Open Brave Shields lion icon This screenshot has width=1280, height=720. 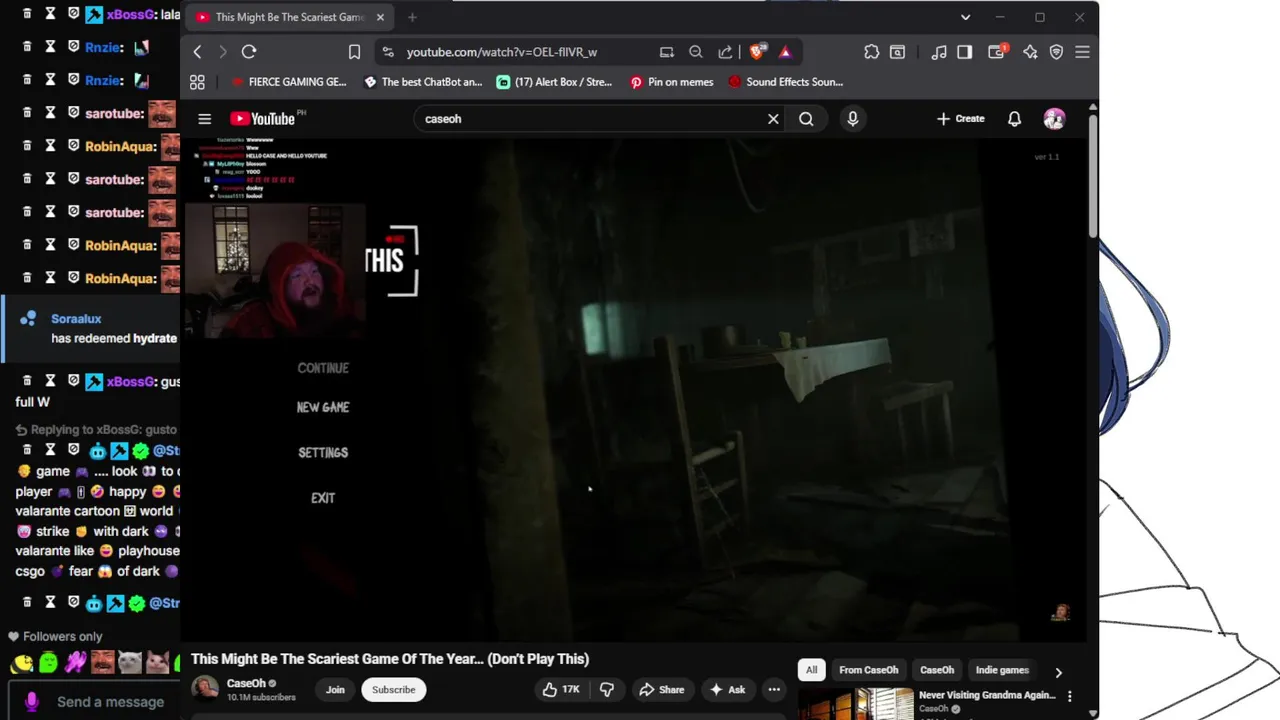pos(757,52)
